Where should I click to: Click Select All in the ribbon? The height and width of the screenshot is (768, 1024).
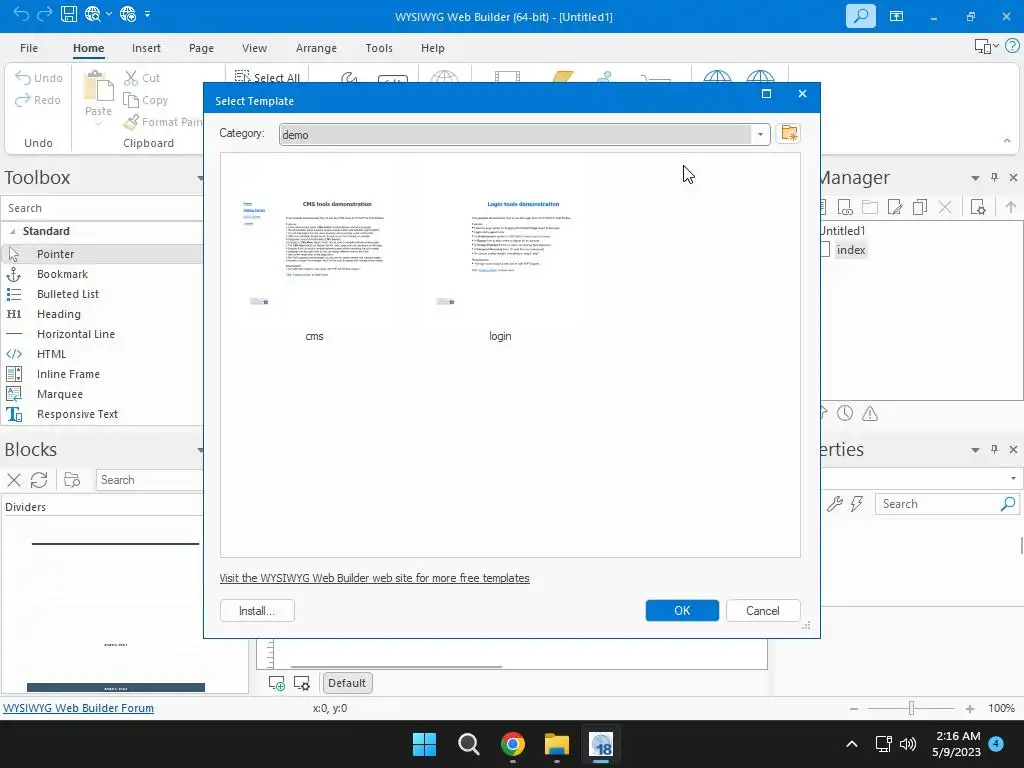click(267, 77)
